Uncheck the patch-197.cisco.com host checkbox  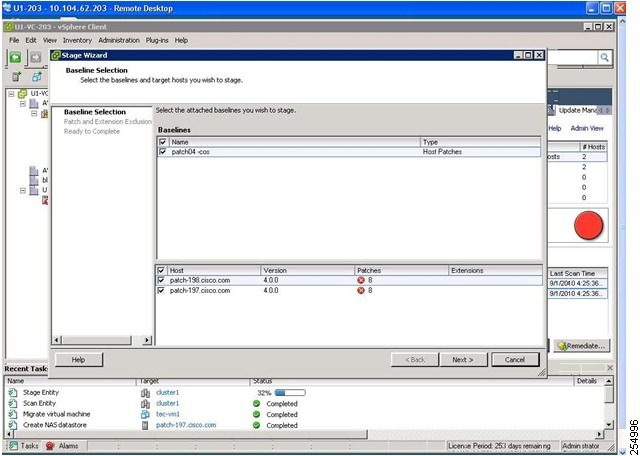pyautogui.click(x=161, y=291)
